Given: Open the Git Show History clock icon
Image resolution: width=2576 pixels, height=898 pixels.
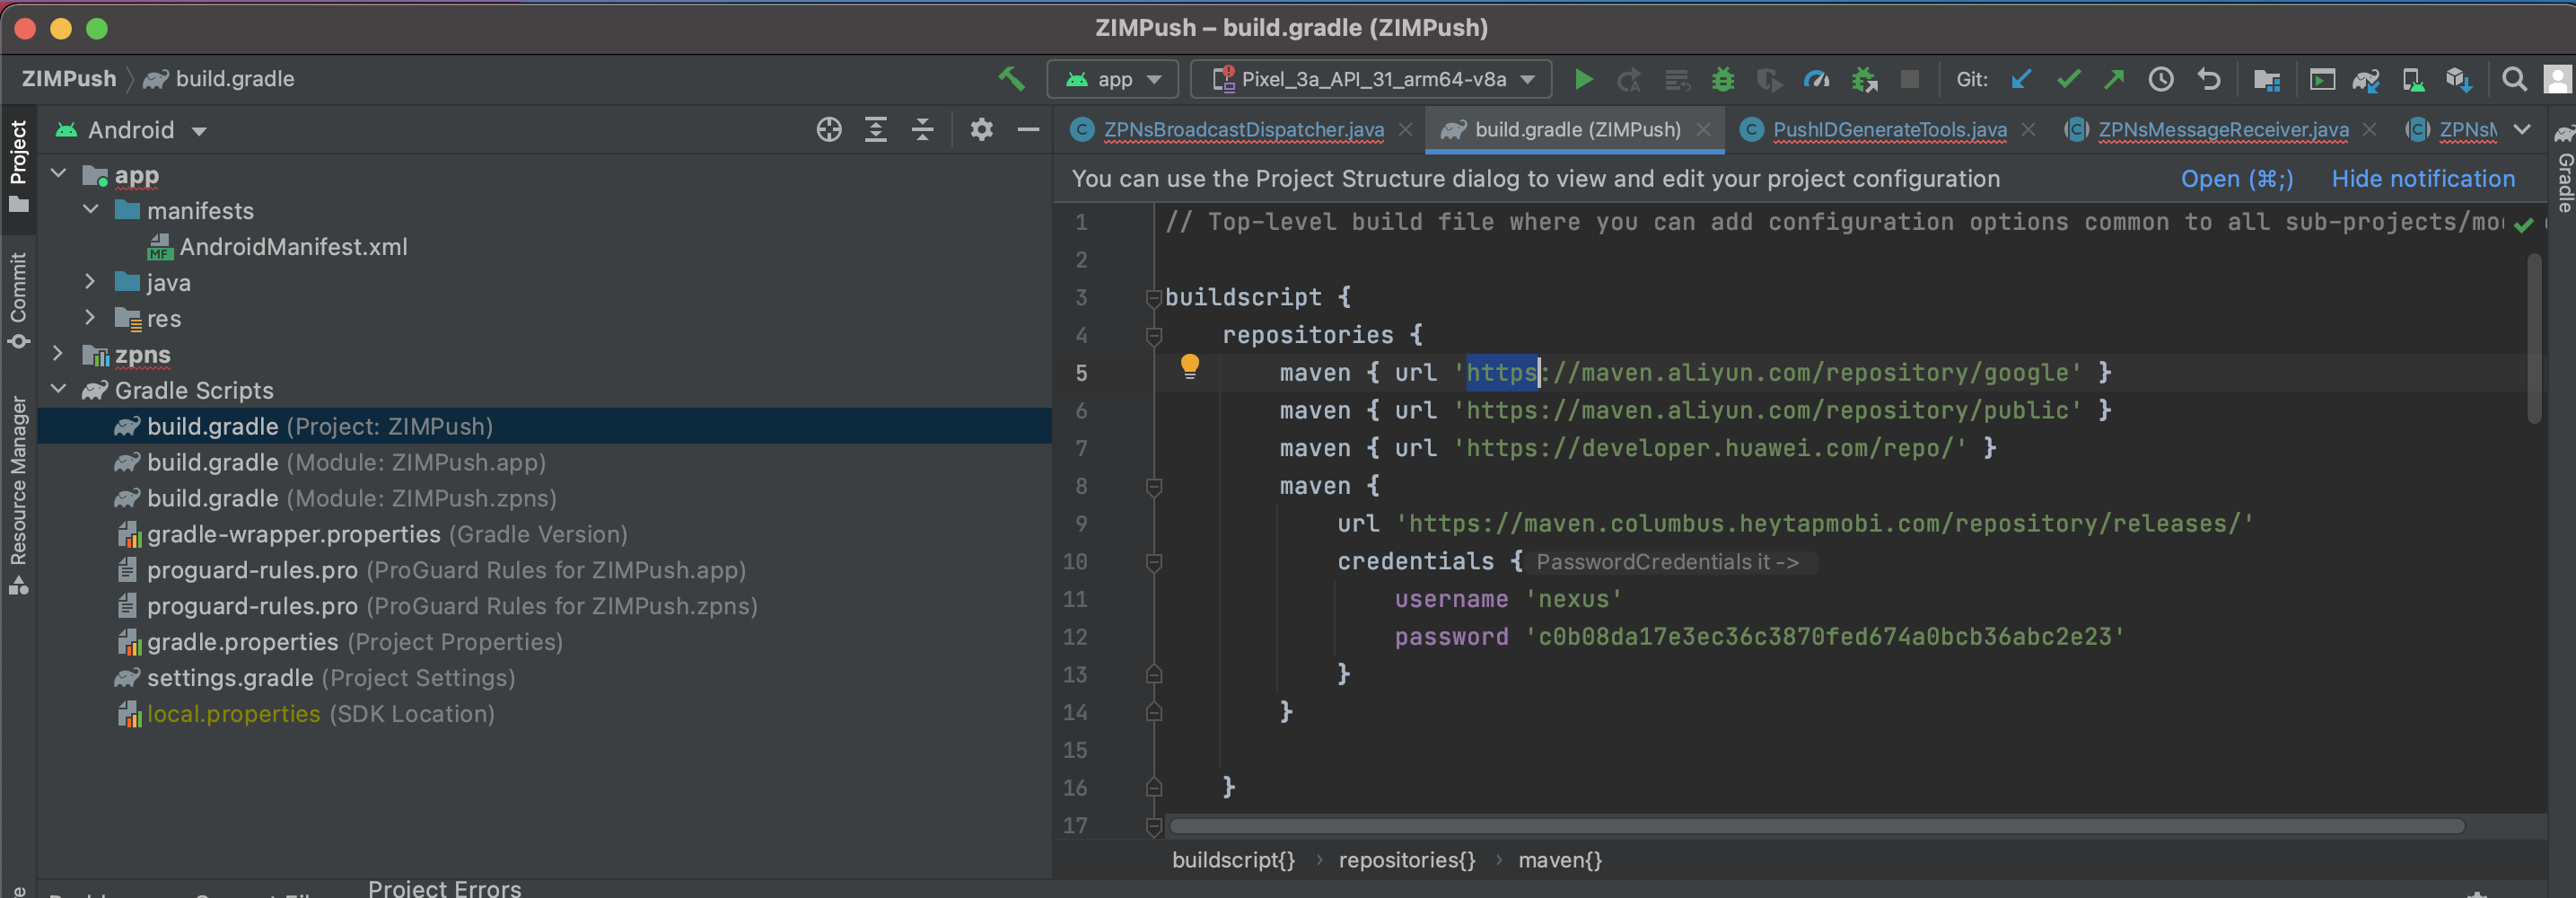Looking at the screenshot, I should (x=2160, y=80).
